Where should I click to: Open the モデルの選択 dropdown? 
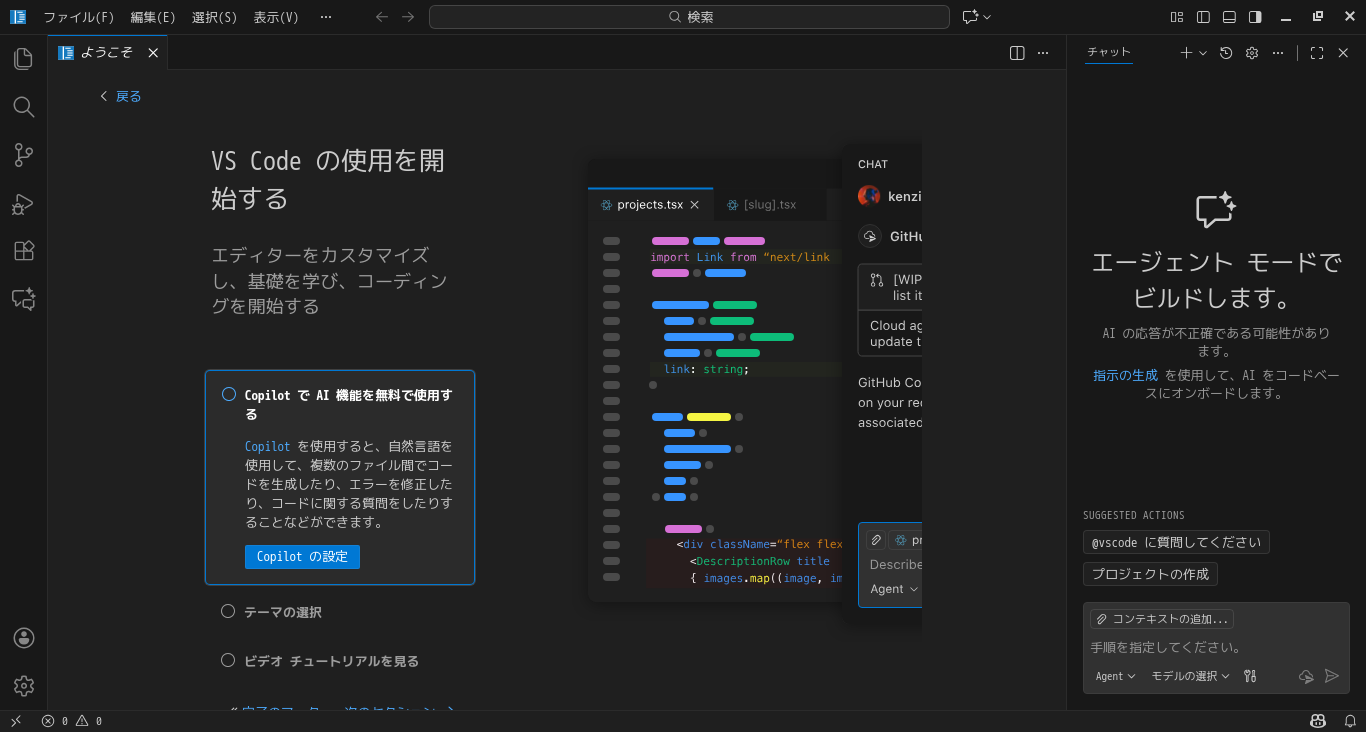click(x=1190, y=675)
